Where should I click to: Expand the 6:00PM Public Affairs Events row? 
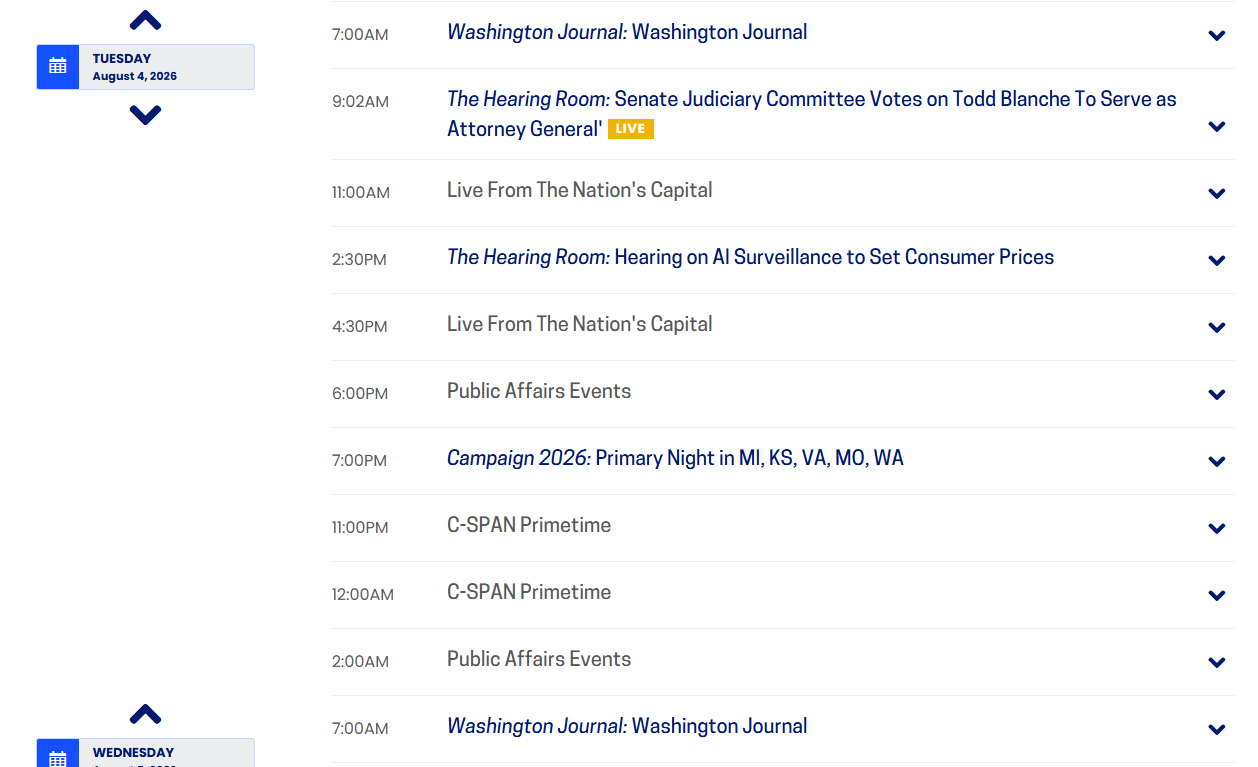[1217, 395]
